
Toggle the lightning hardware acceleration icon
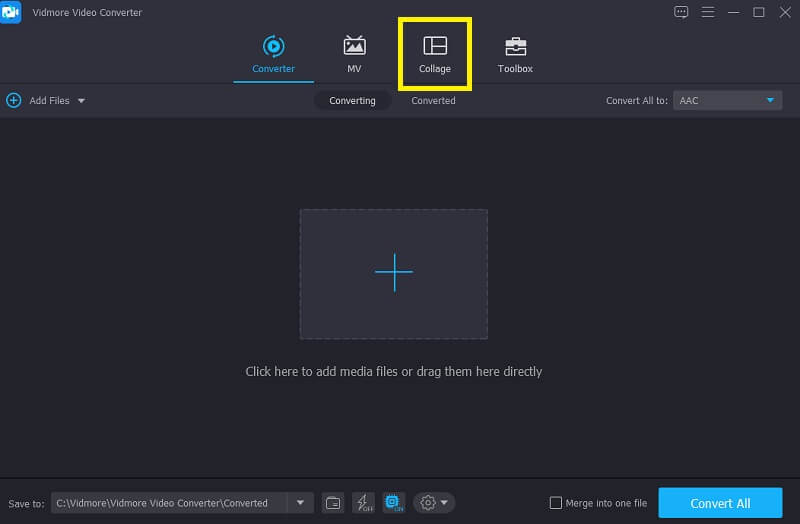363,503
